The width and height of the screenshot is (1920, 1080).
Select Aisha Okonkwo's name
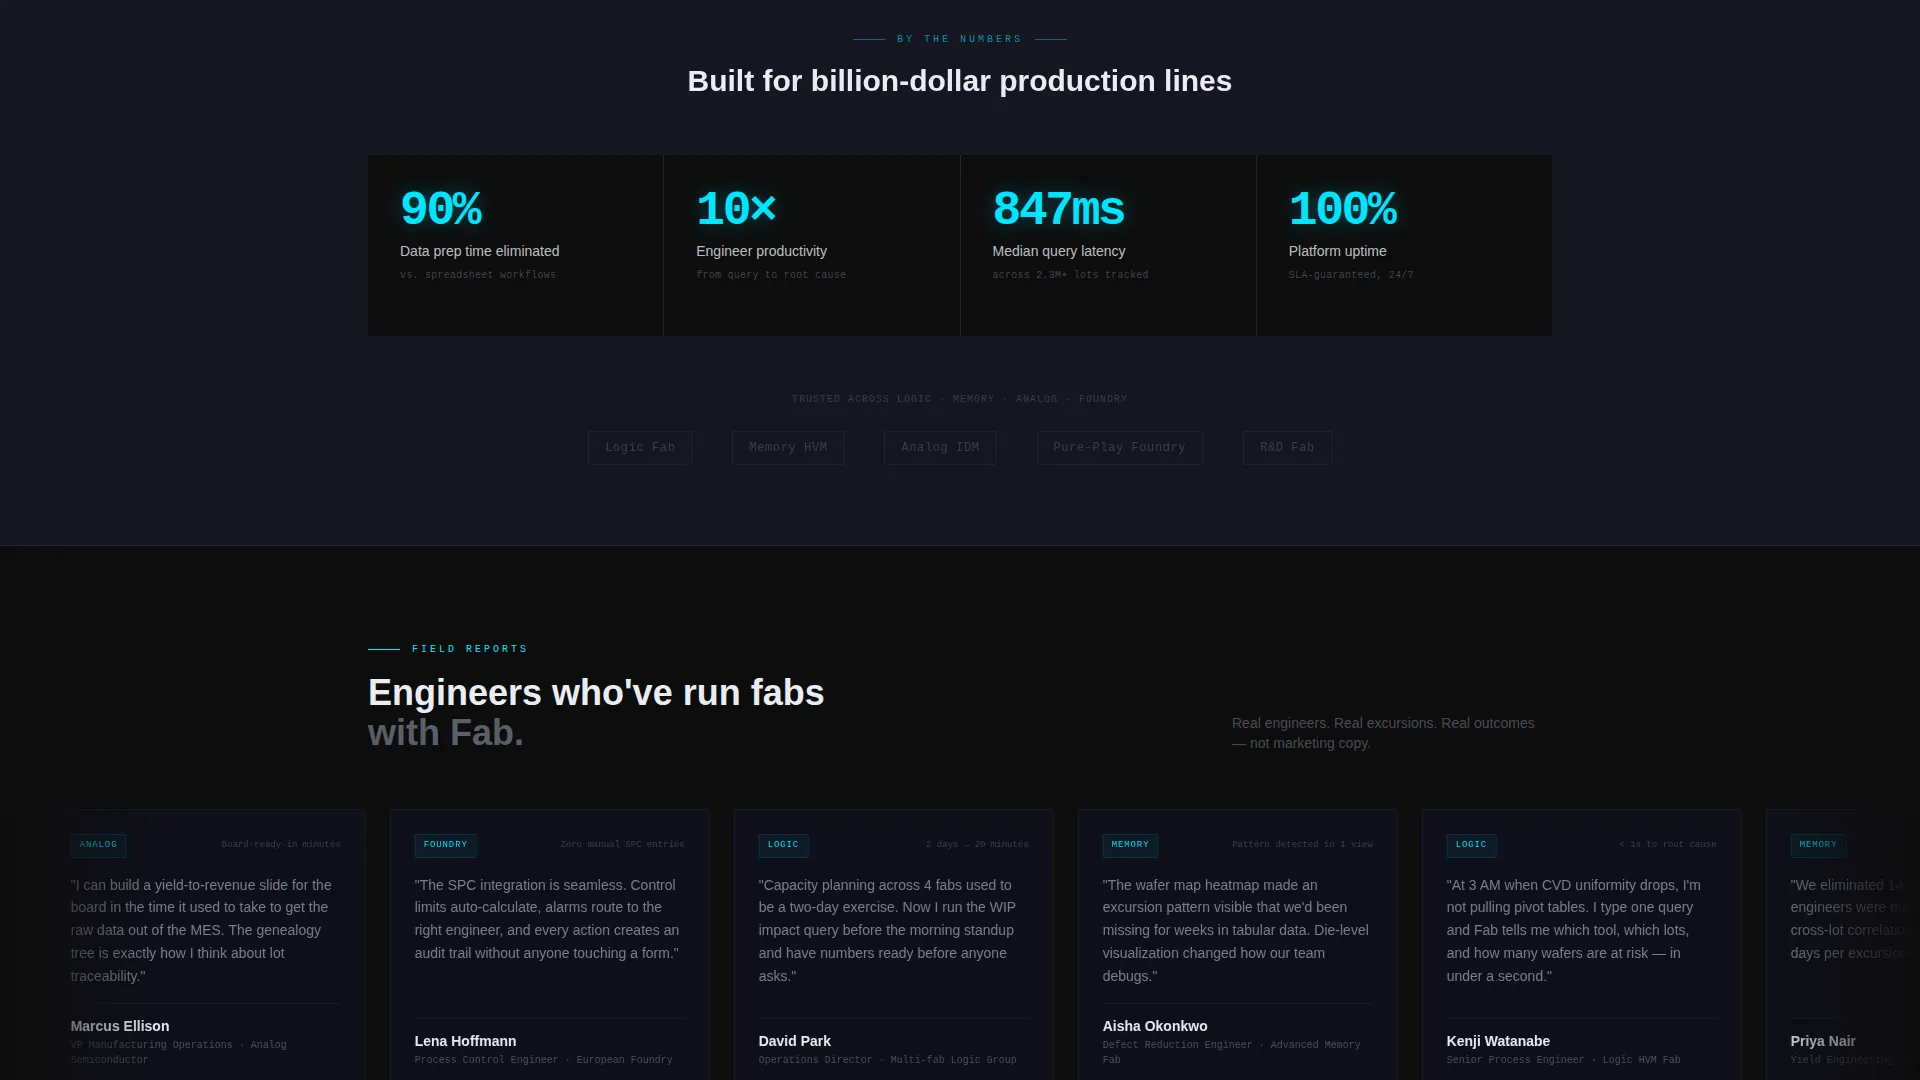[x=1155, y=1026]
